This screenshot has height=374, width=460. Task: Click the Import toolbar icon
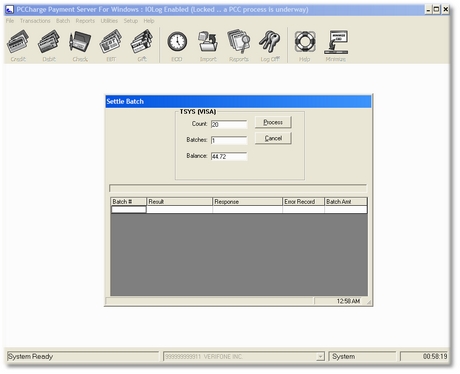(x=208, y=45)
